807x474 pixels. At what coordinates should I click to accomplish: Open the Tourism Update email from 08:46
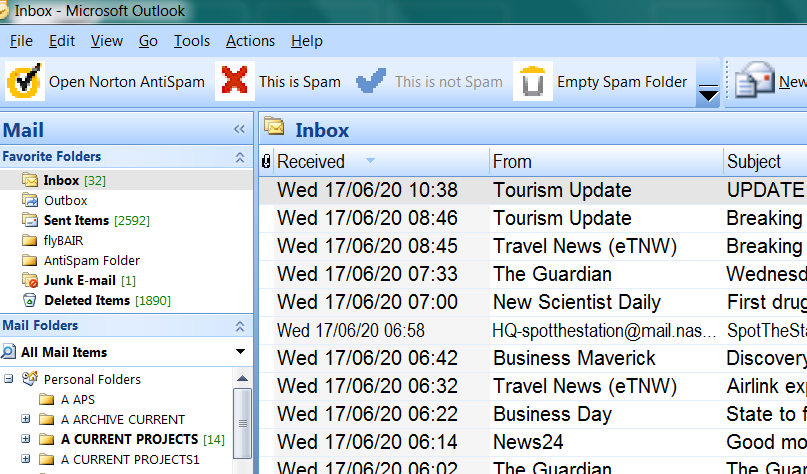[x=533, y=218]
